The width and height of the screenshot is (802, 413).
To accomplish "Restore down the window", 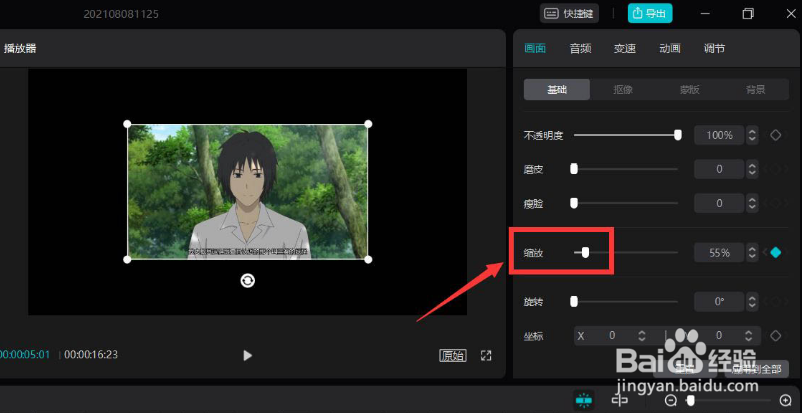I will point(748,14).
